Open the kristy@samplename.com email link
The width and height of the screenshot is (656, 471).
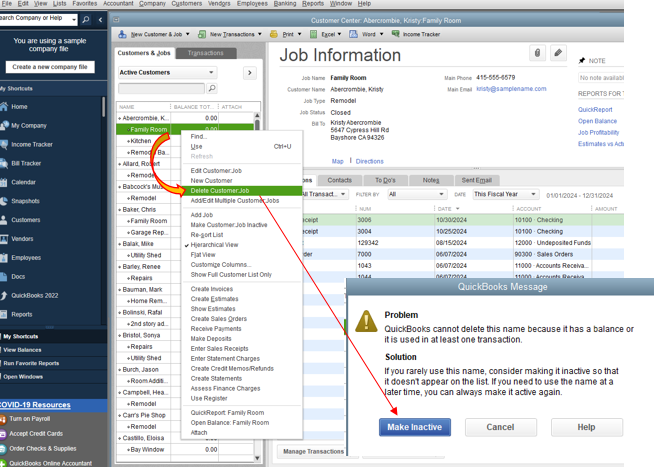click(x=511, y=89)
